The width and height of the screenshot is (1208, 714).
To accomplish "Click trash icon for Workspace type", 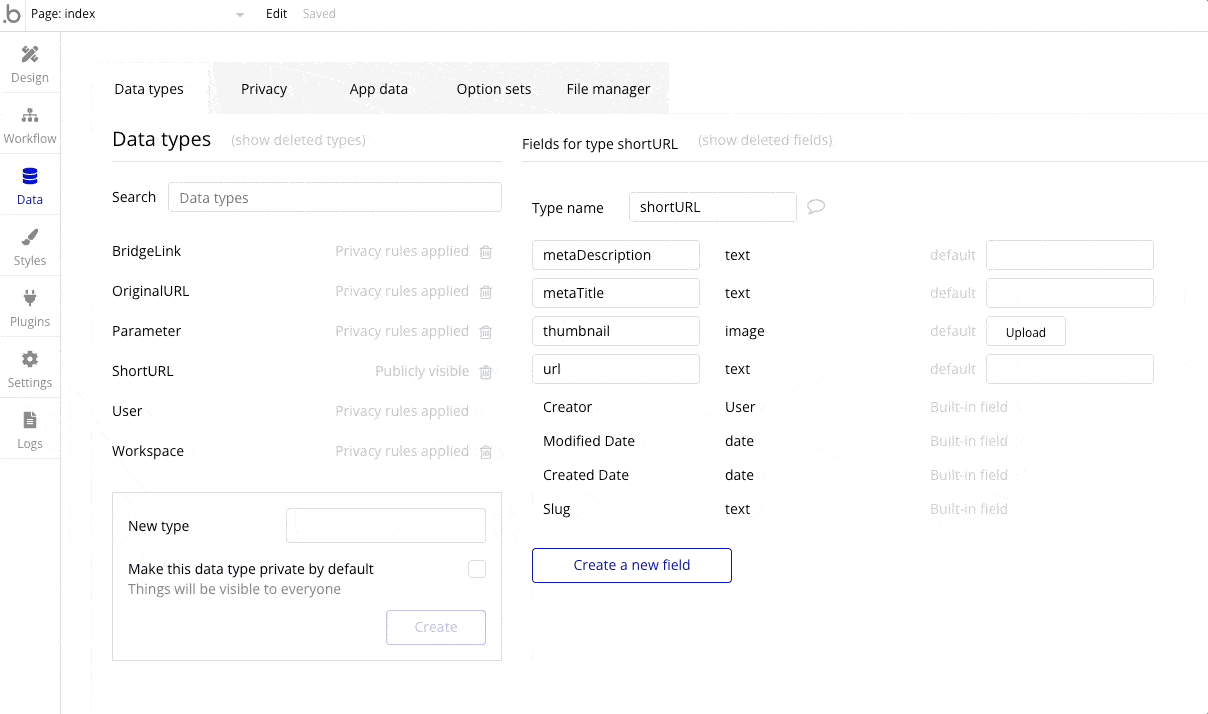I will 486,452.
